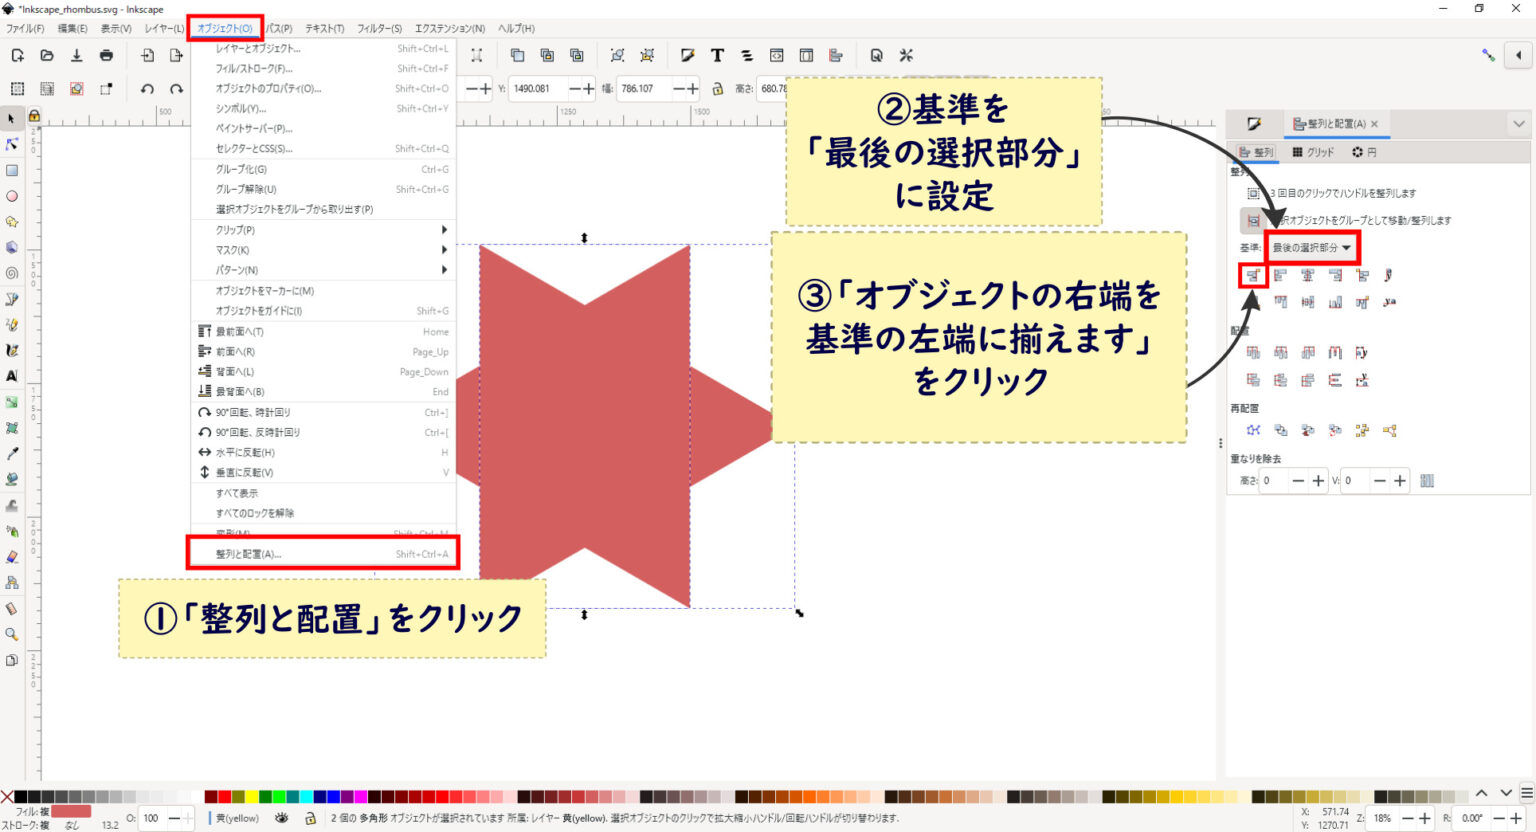Enable treating selection as a group for alignment
Image resolution: width=1536 pixels, height=832 pixels.
coord(1253,221)
